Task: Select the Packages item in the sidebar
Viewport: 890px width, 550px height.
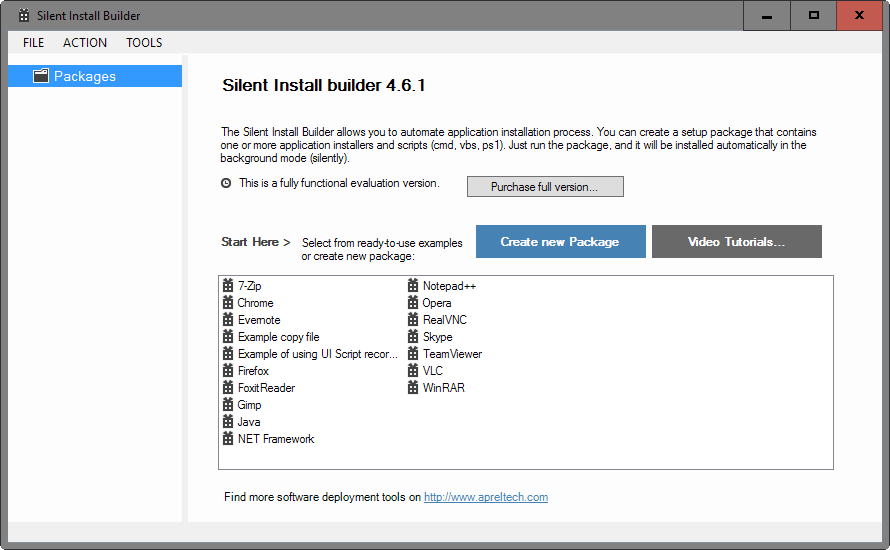Action: [x=95, y=76]
